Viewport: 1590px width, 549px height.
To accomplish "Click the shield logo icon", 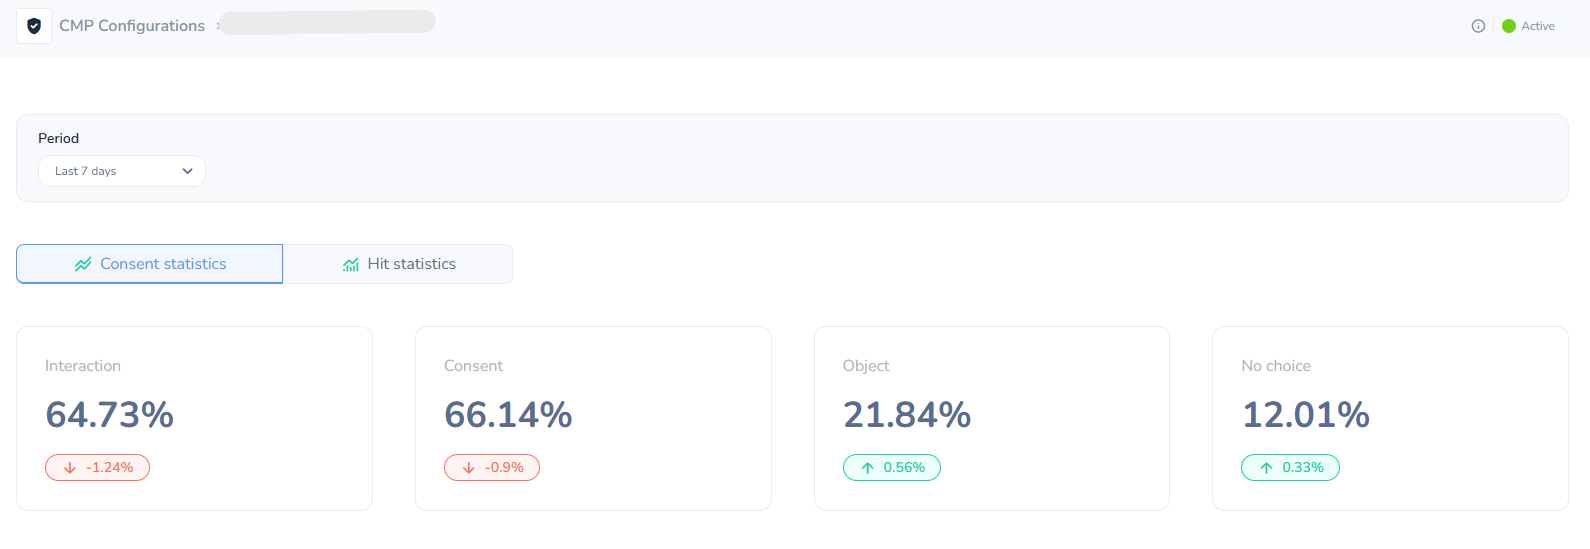I will [34, 26].
